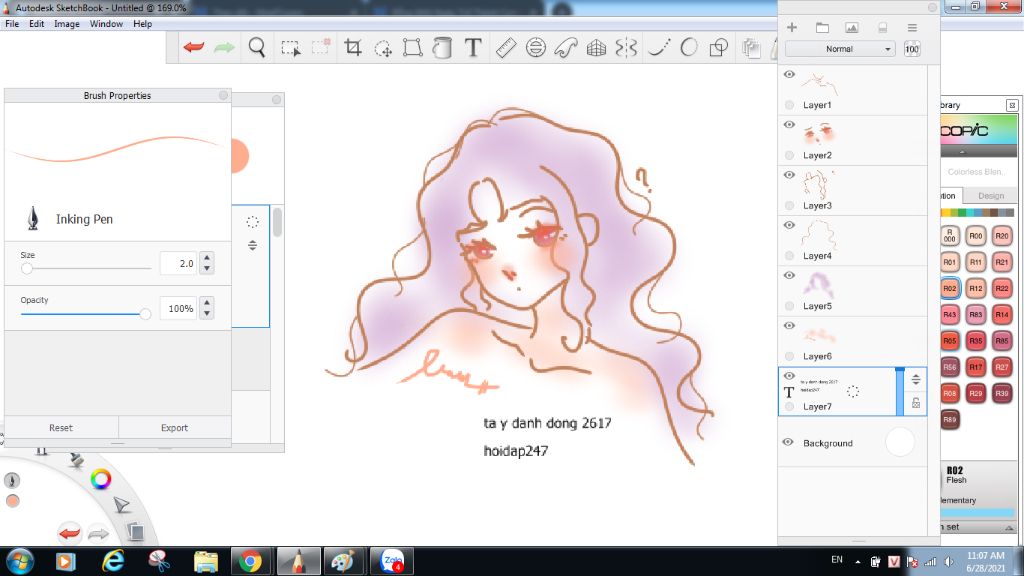Select the Layer5 thumbnail

coord(818,285)
